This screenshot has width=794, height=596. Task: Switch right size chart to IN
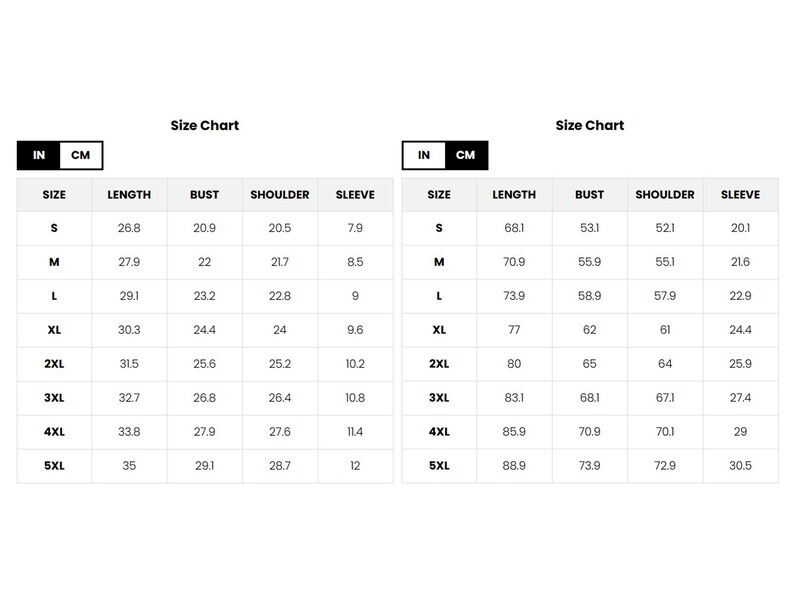[x=424, y=155]
